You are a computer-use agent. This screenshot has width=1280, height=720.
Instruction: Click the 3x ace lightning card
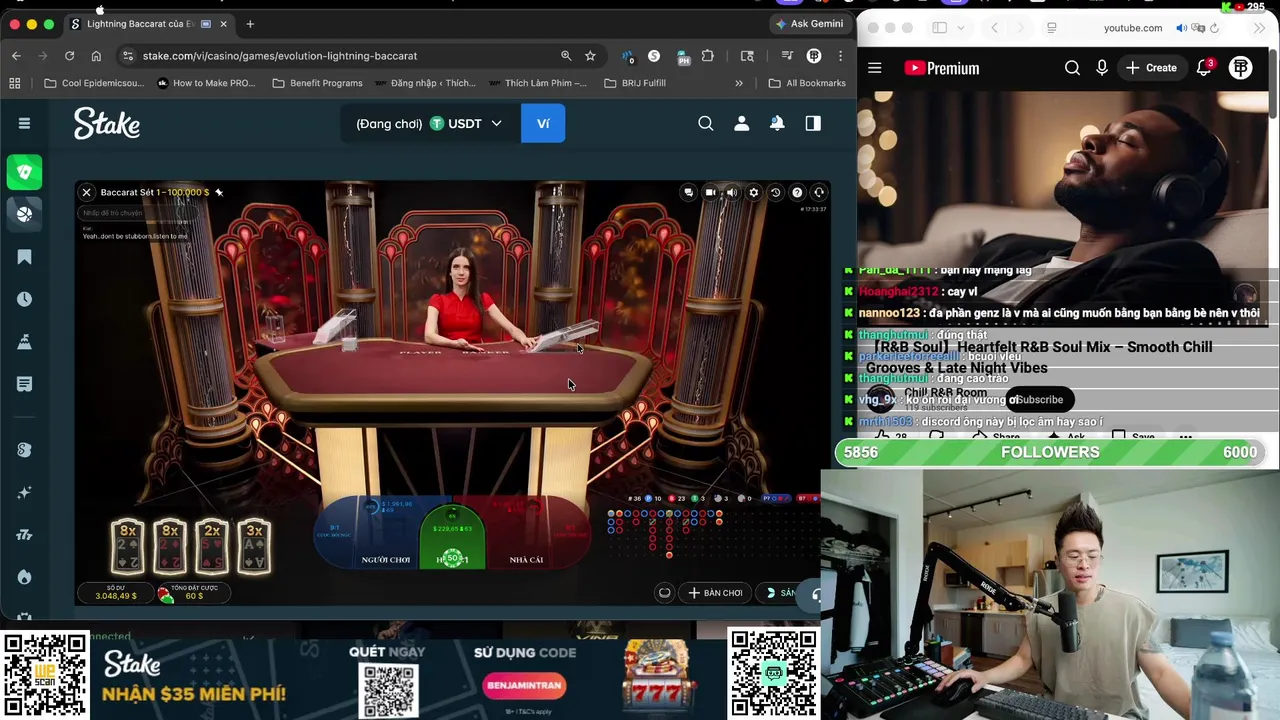[x=254, y=546]
